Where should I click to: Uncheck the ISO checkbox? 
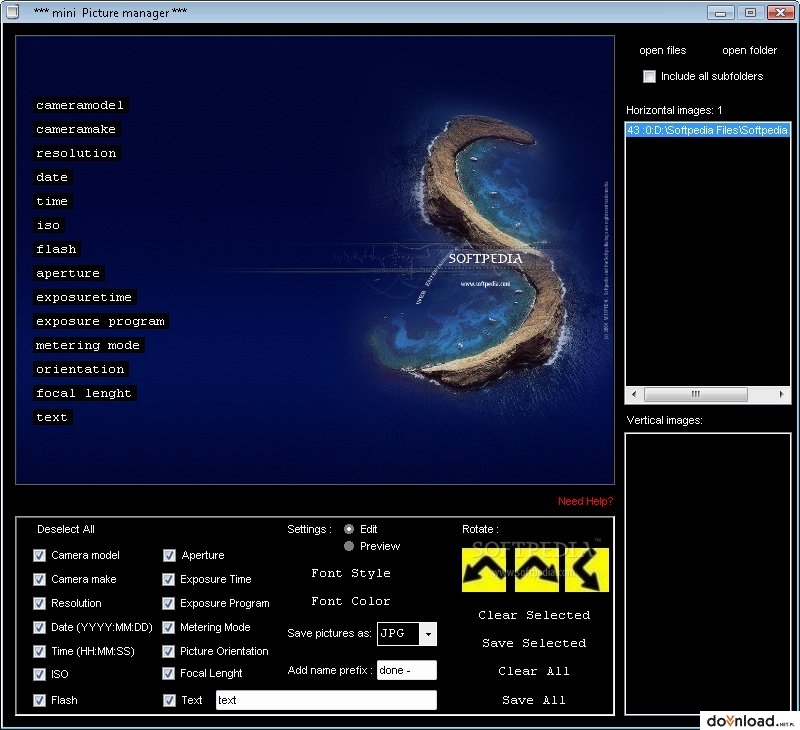(39, 674)
